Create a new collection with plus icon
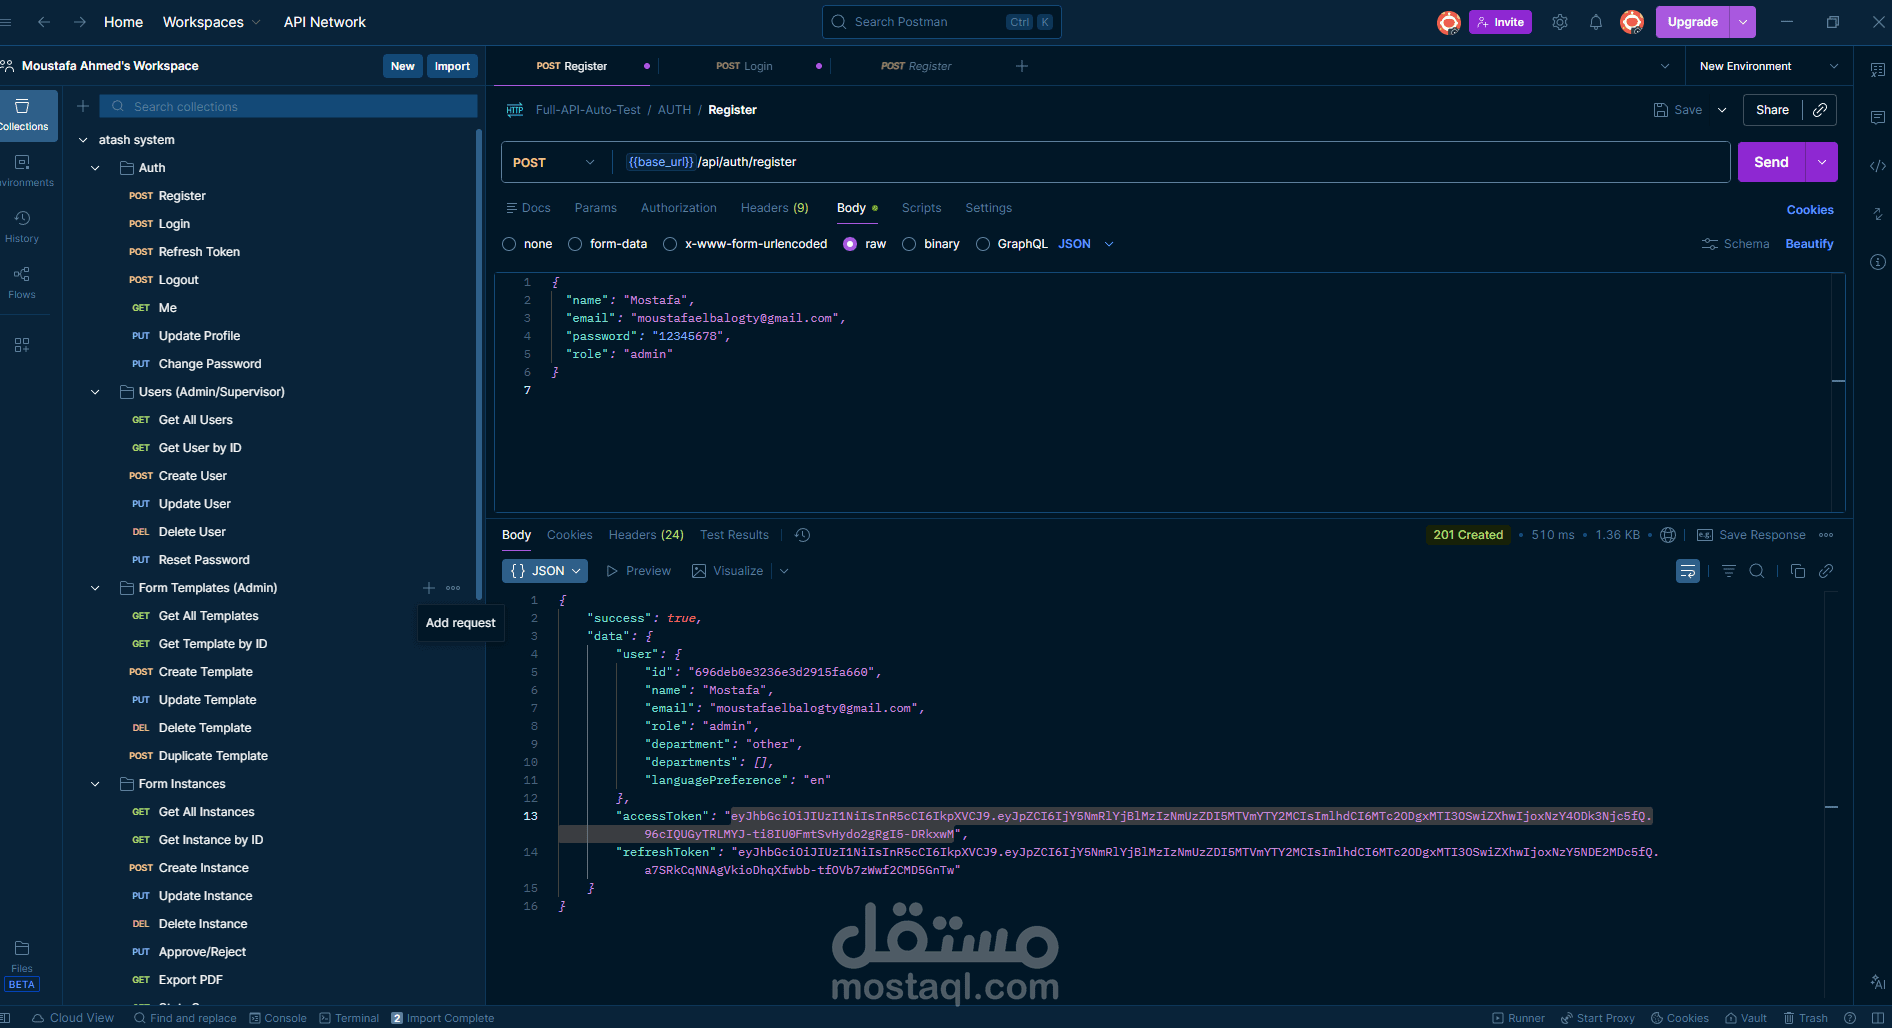Viewport: 1892px width, 1028px height. point(83,106)
